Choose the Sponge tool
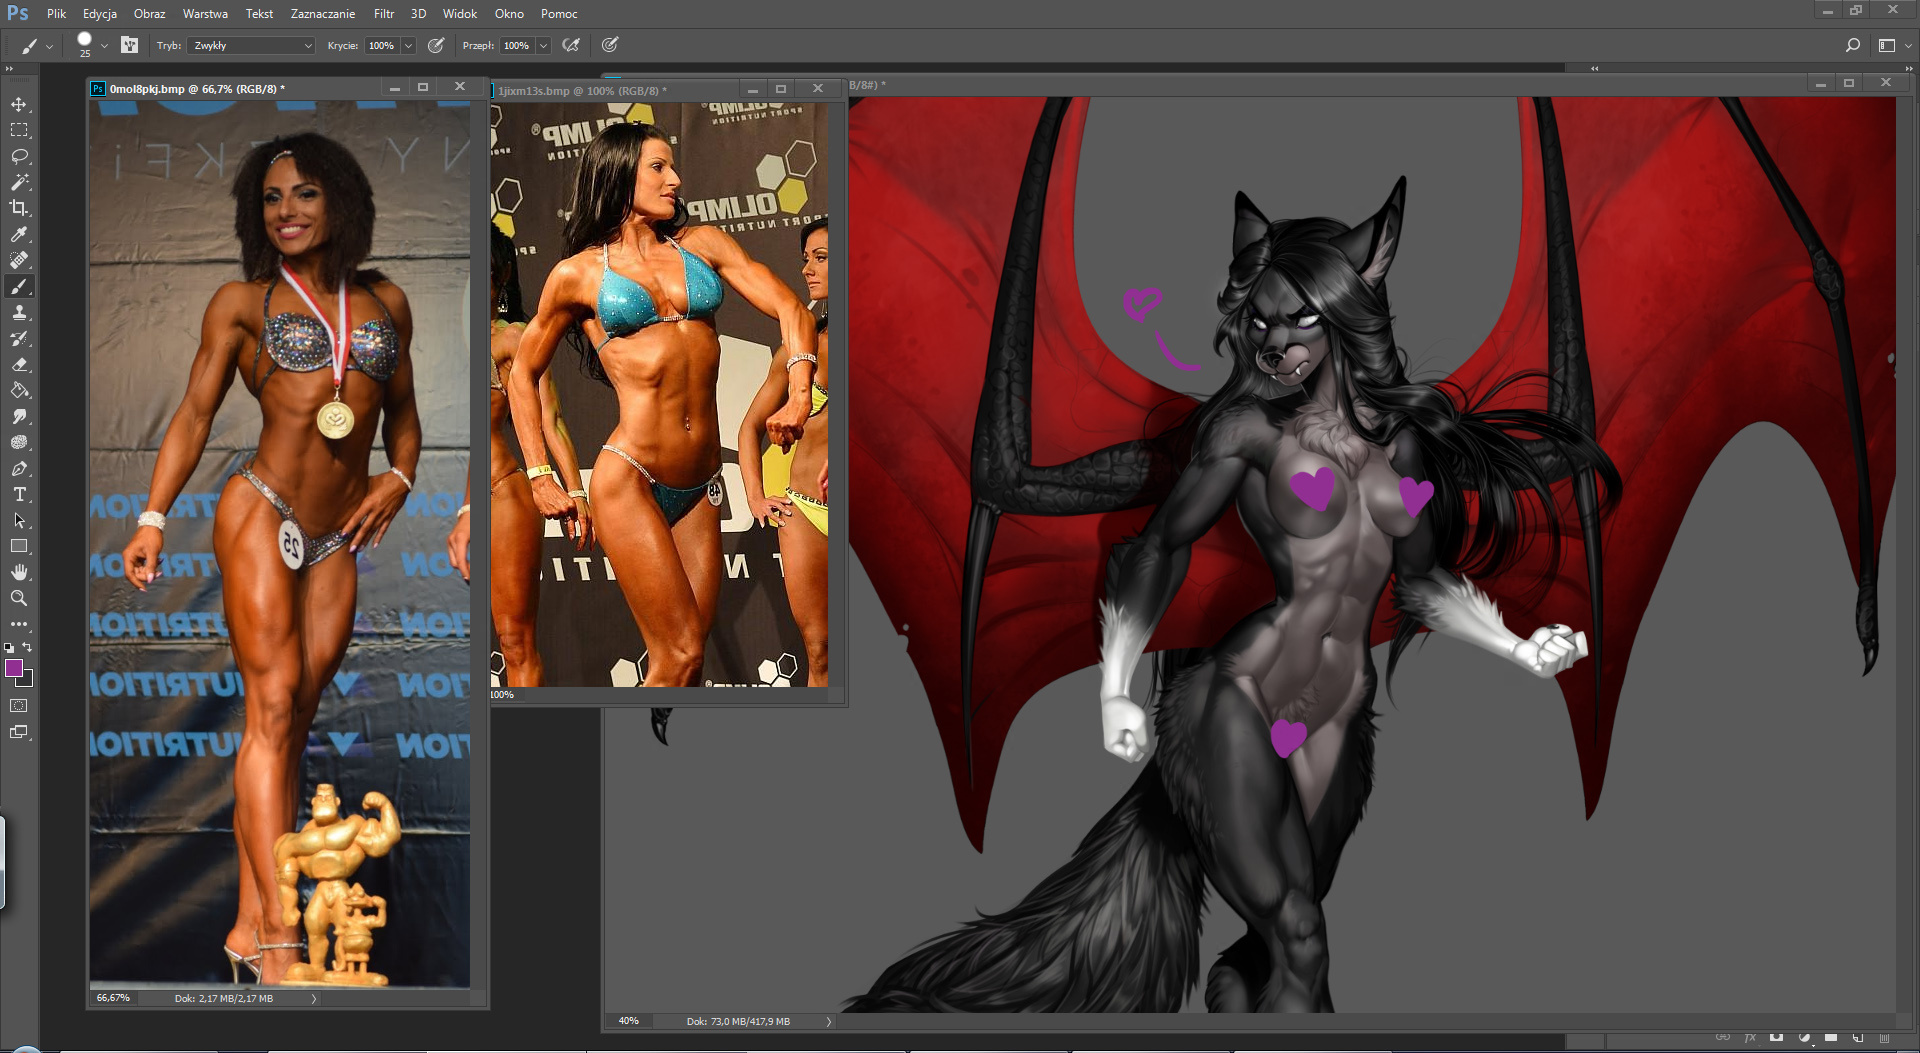The width and height of the screenshot is (1920, 1053). pos(19,443)
